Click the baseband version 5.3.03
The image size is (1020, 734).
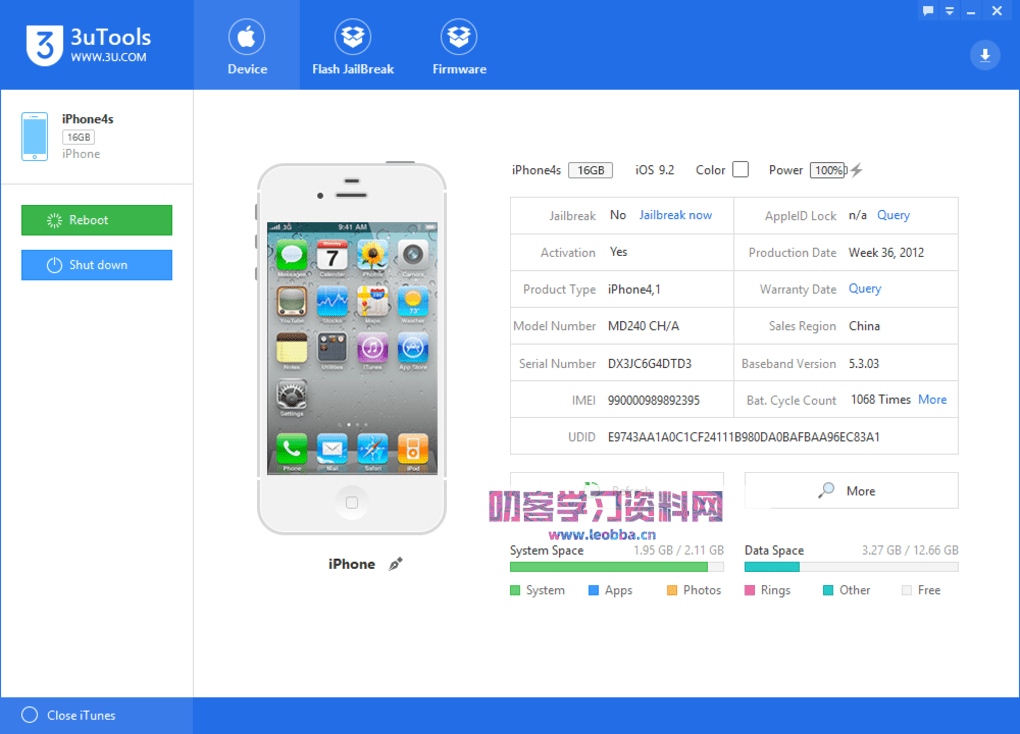click(x=863, y=363)
